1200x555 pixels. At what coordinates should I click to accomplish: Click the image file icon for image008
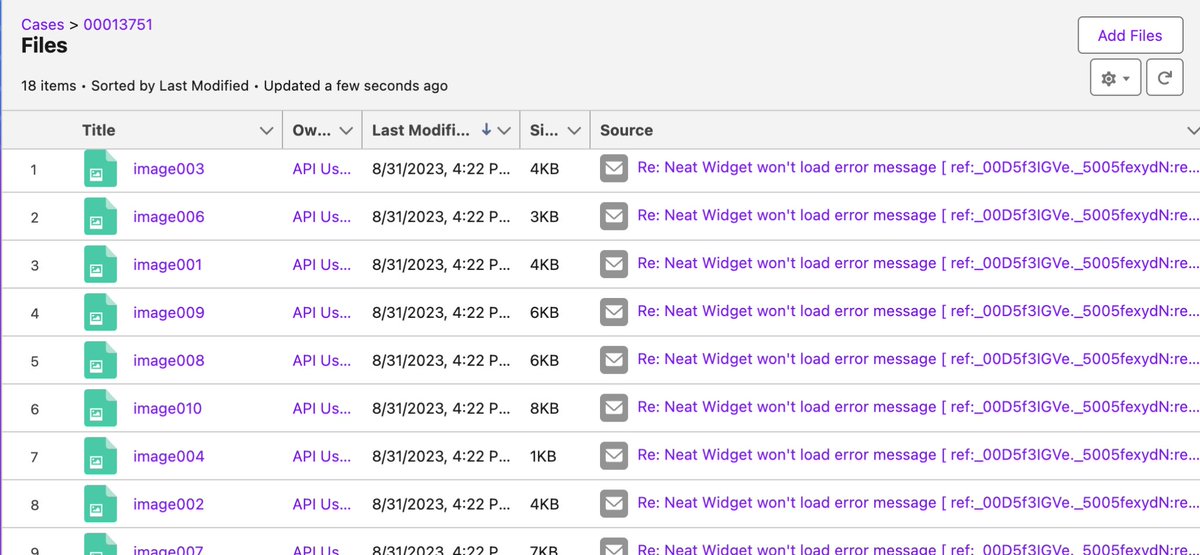[x=100, y=360]
